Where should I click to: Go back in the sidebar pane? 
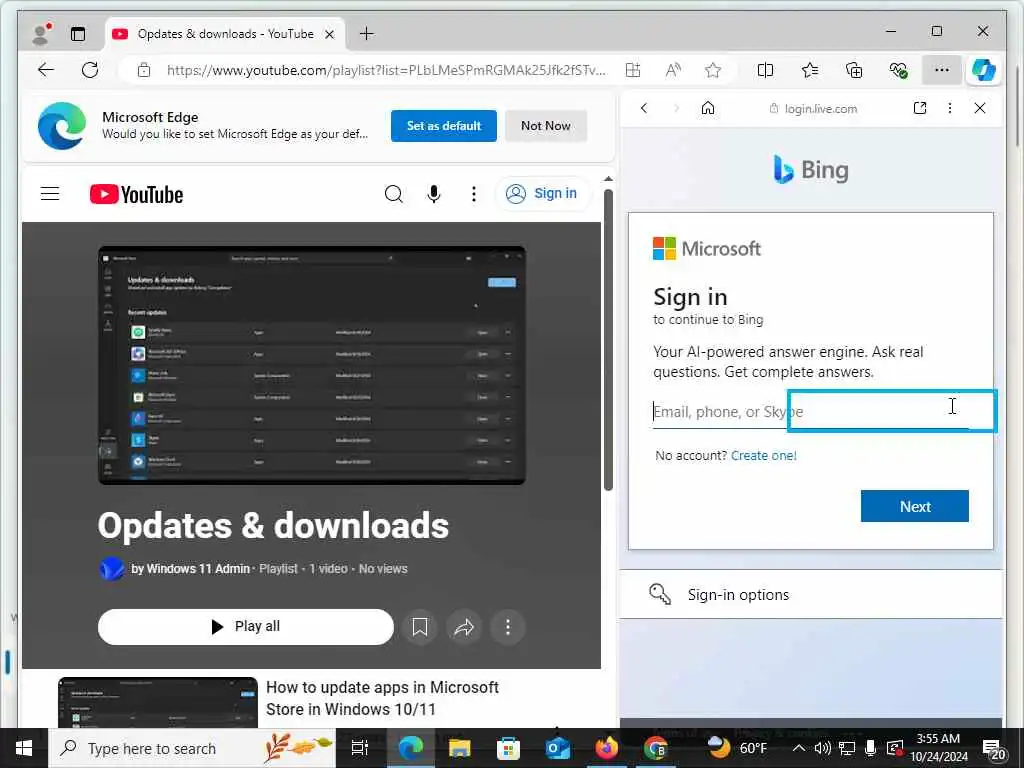click(x=644, y=108)
